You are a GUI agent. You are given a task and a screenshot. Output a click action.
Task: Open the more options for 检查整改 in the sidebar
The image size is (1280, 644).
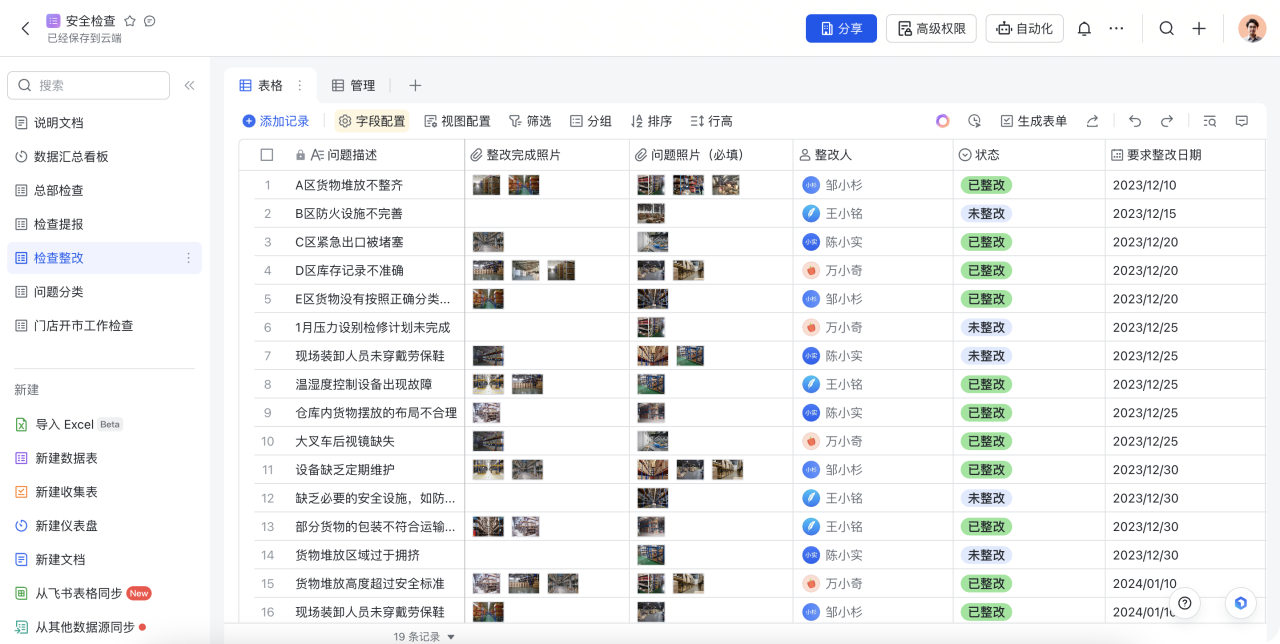tap(188, 258)
